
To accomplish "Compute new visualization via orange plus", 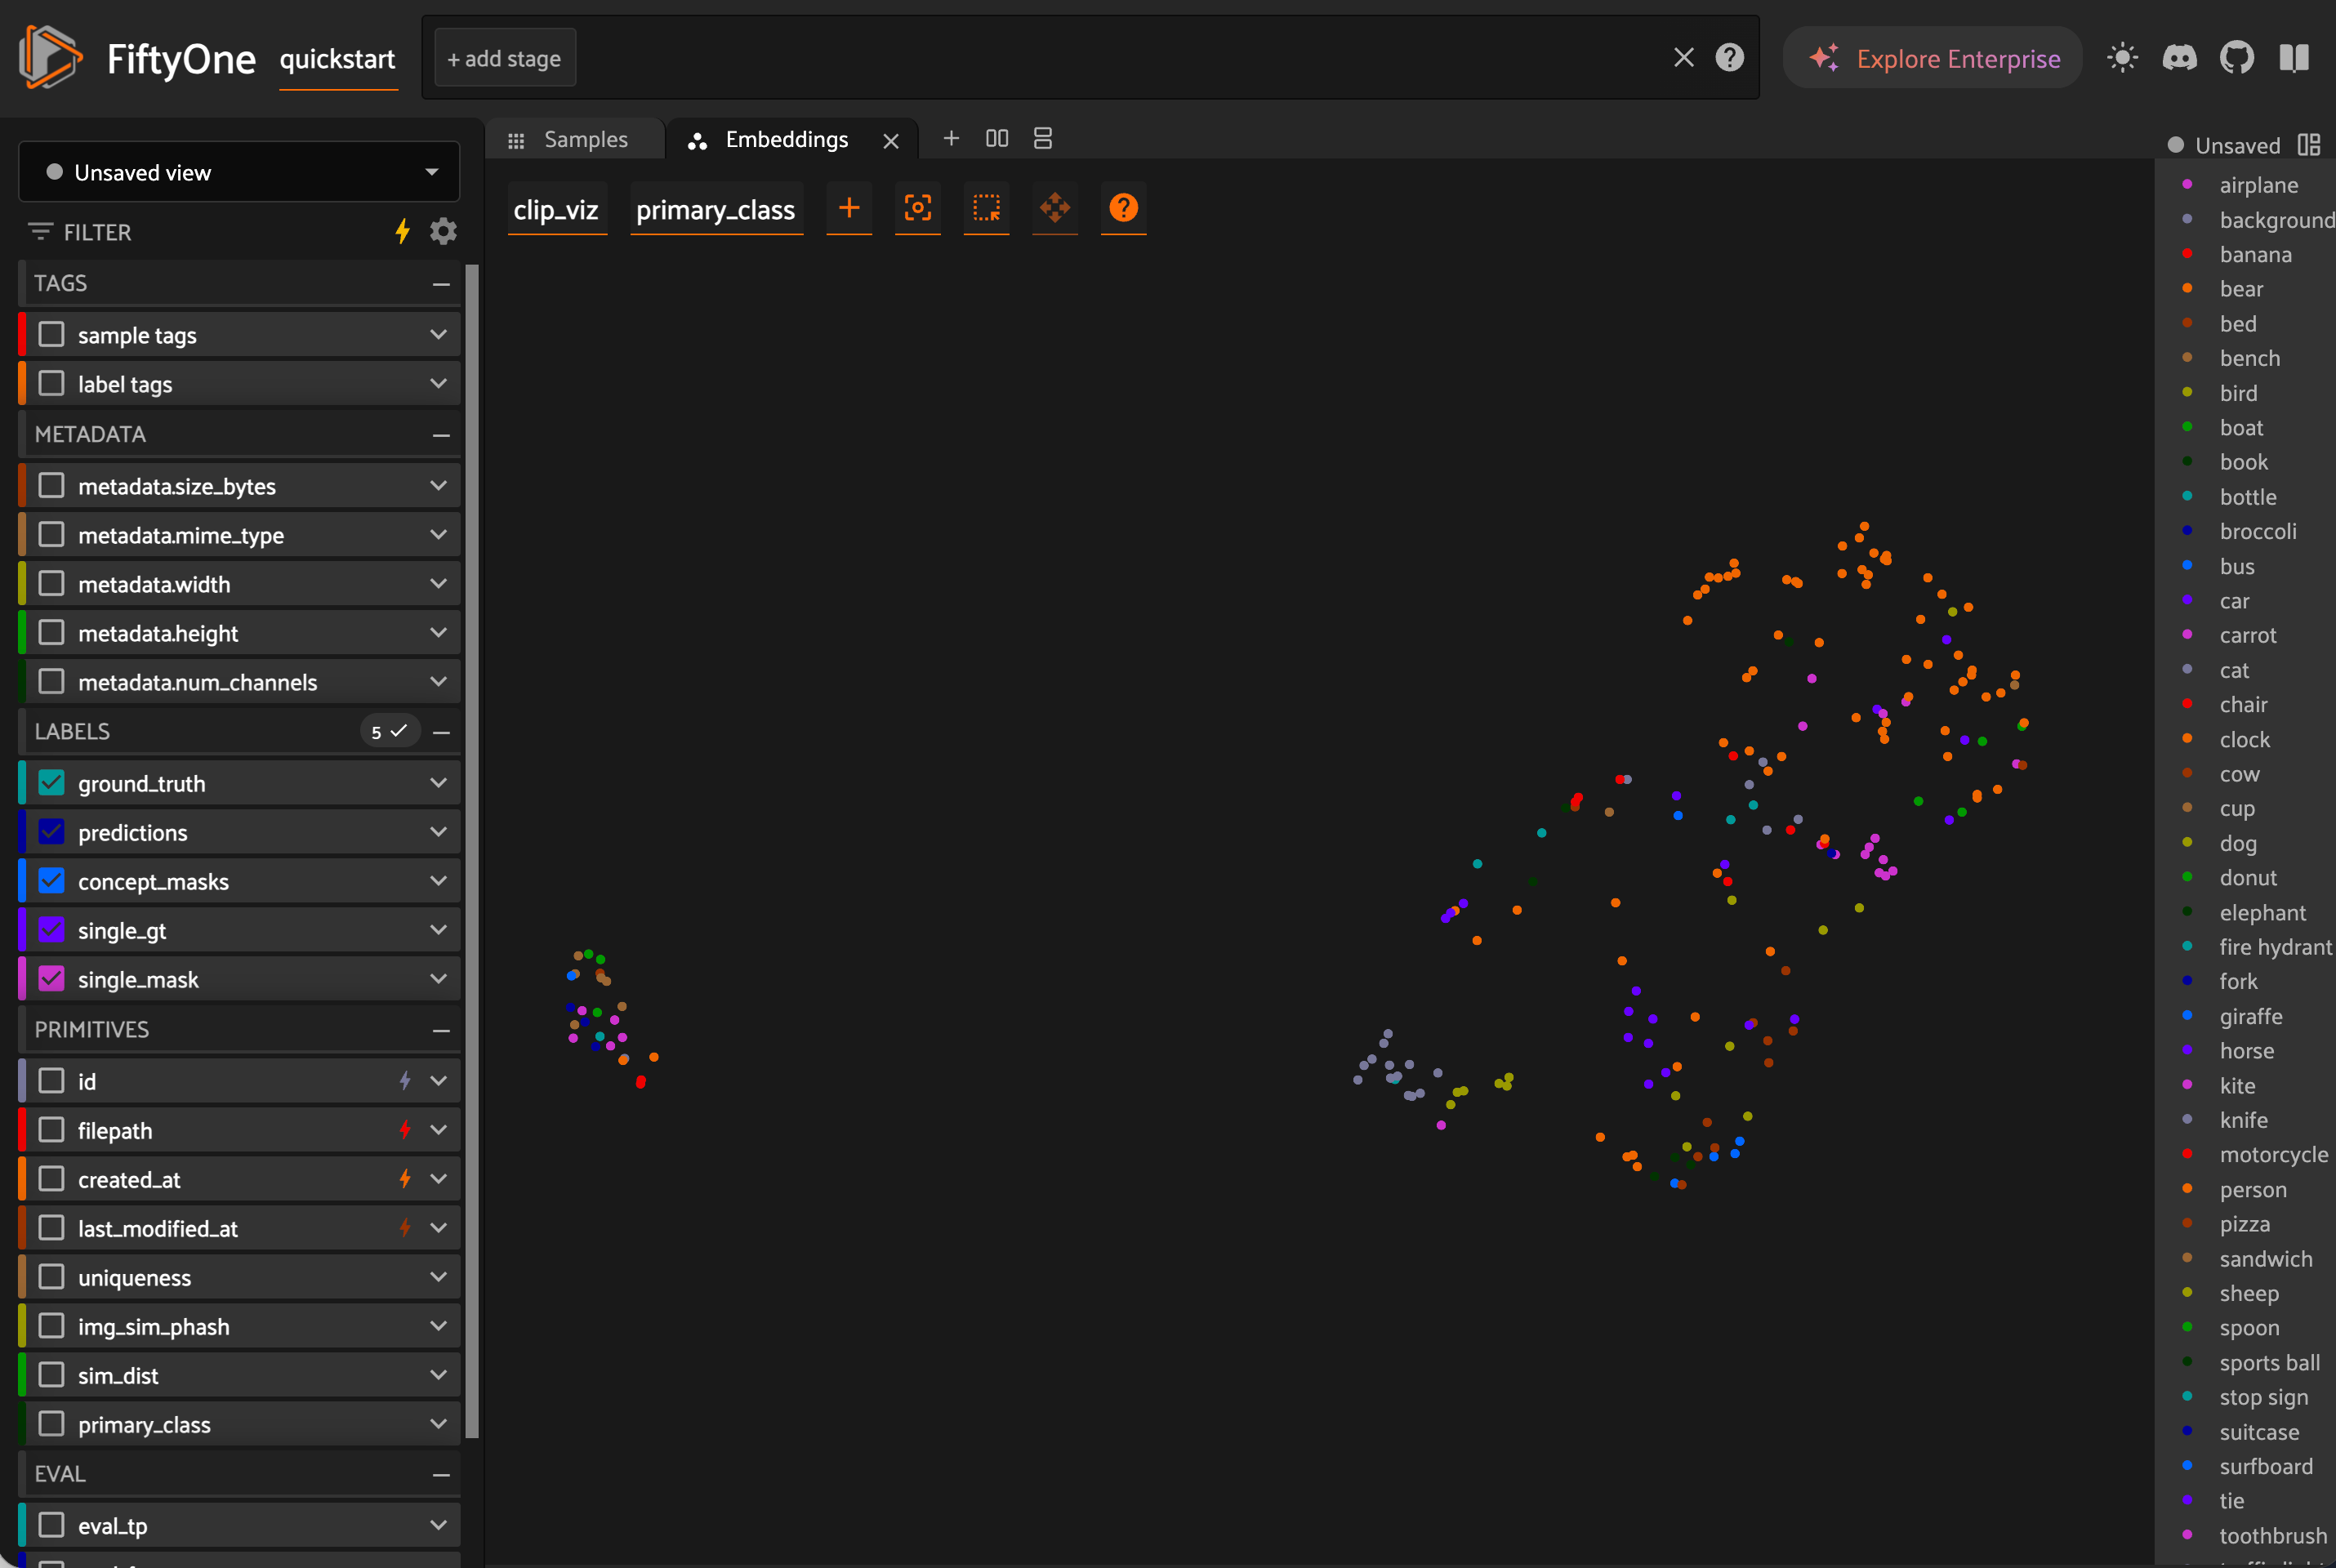I will [849, 208].
